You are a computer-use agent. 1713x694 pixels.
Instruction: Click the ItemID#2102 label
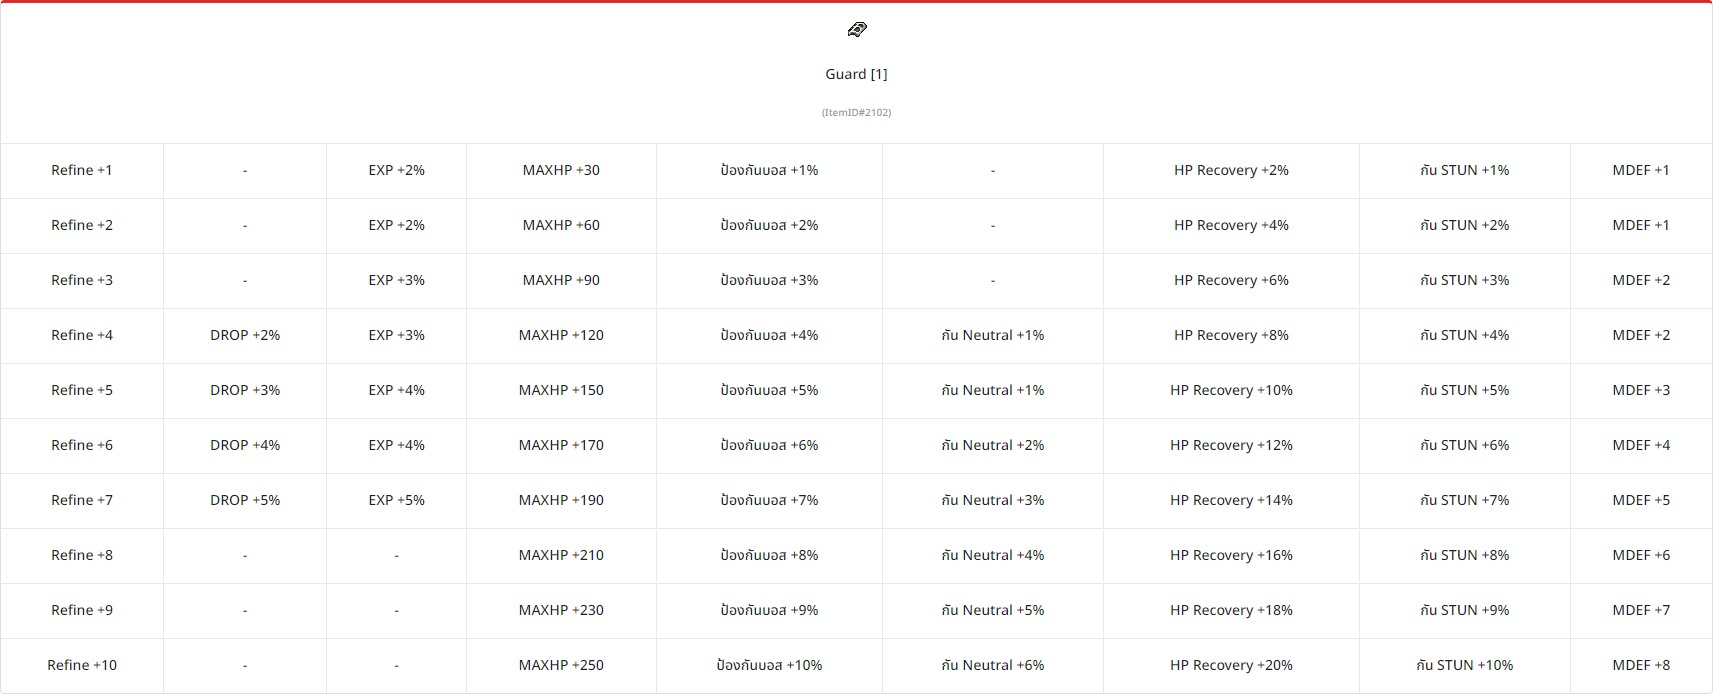point(856,112)
